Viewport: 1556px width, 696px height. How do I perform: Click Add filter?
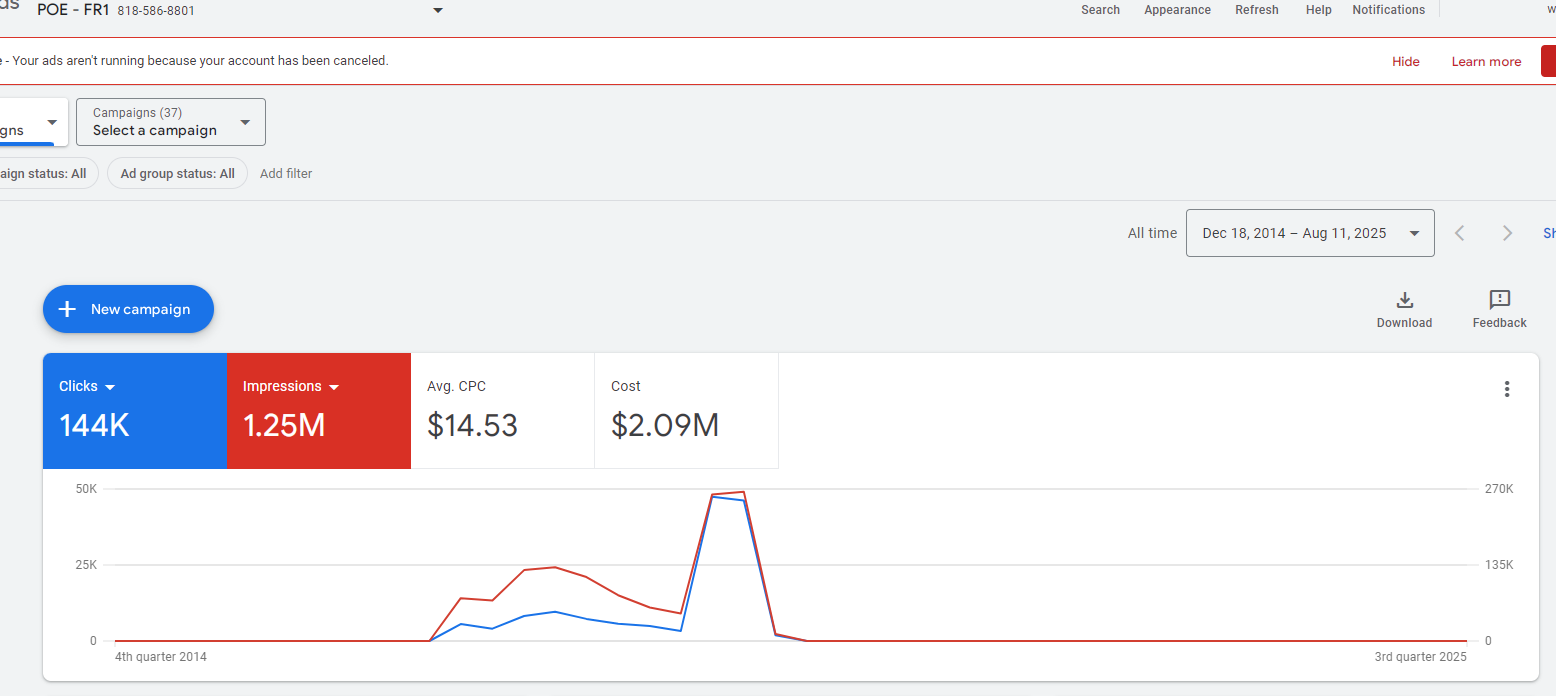pyautogui.click(x=286, y=173)
